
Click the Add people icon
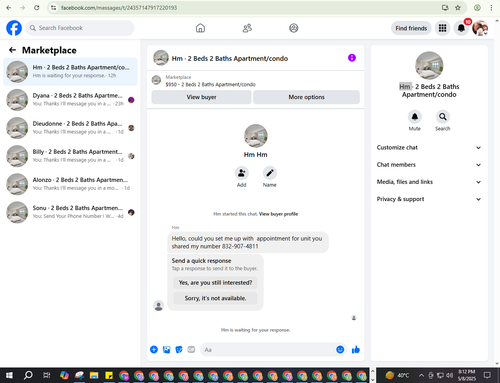tap(241, 173)
